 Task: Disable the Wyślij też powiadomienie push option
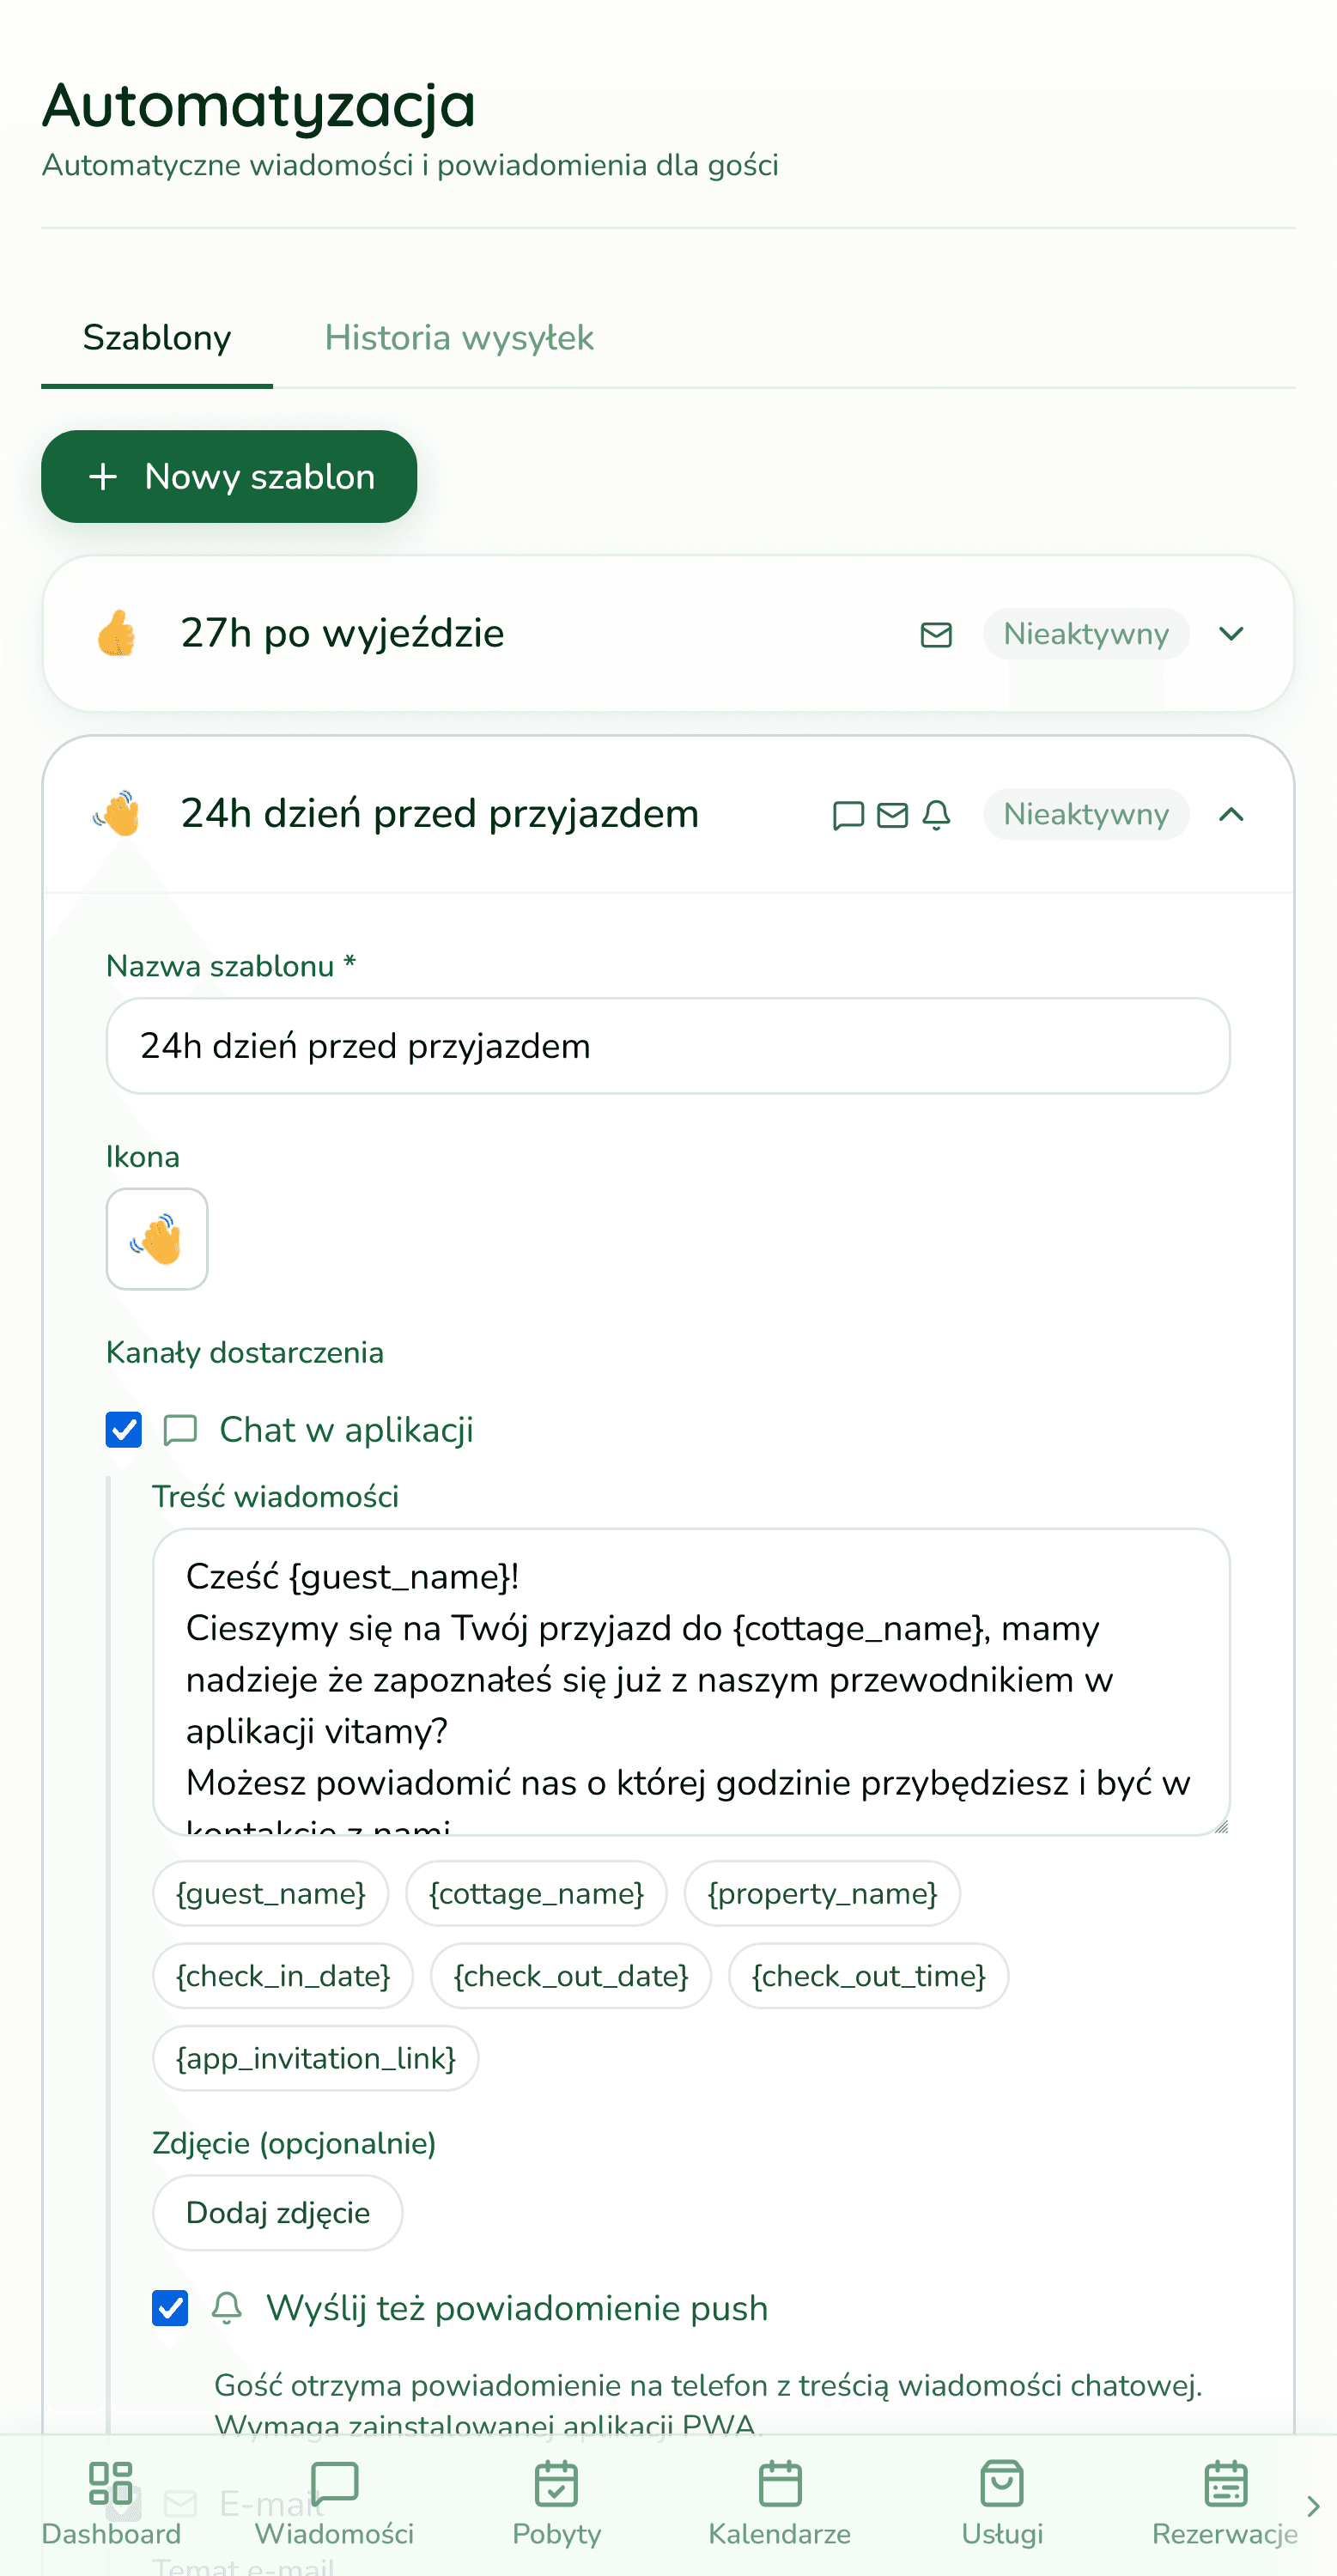[x=169, y=2308]
